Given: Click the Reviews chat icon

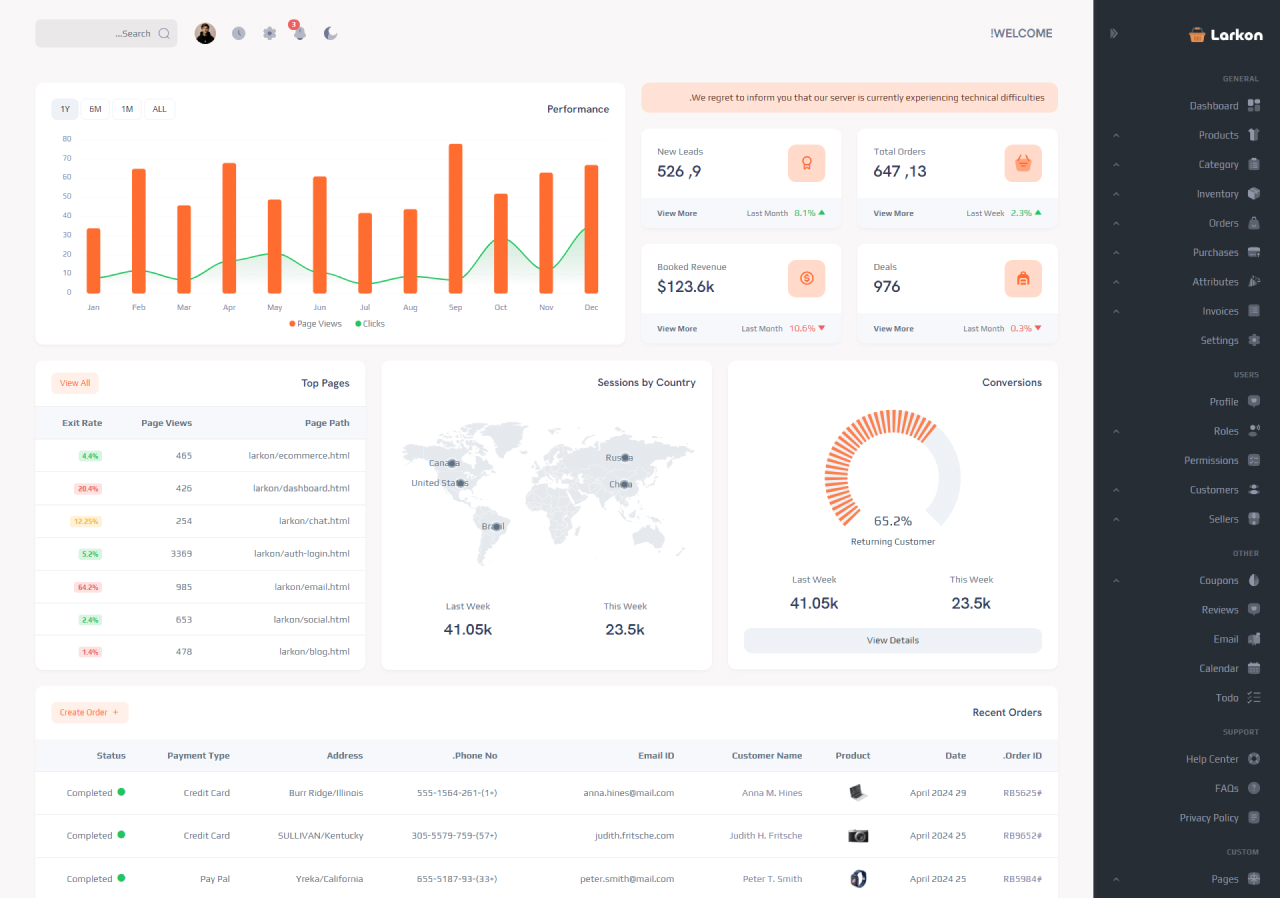Looking at the screenshot, I should [x=1254, y=610].
